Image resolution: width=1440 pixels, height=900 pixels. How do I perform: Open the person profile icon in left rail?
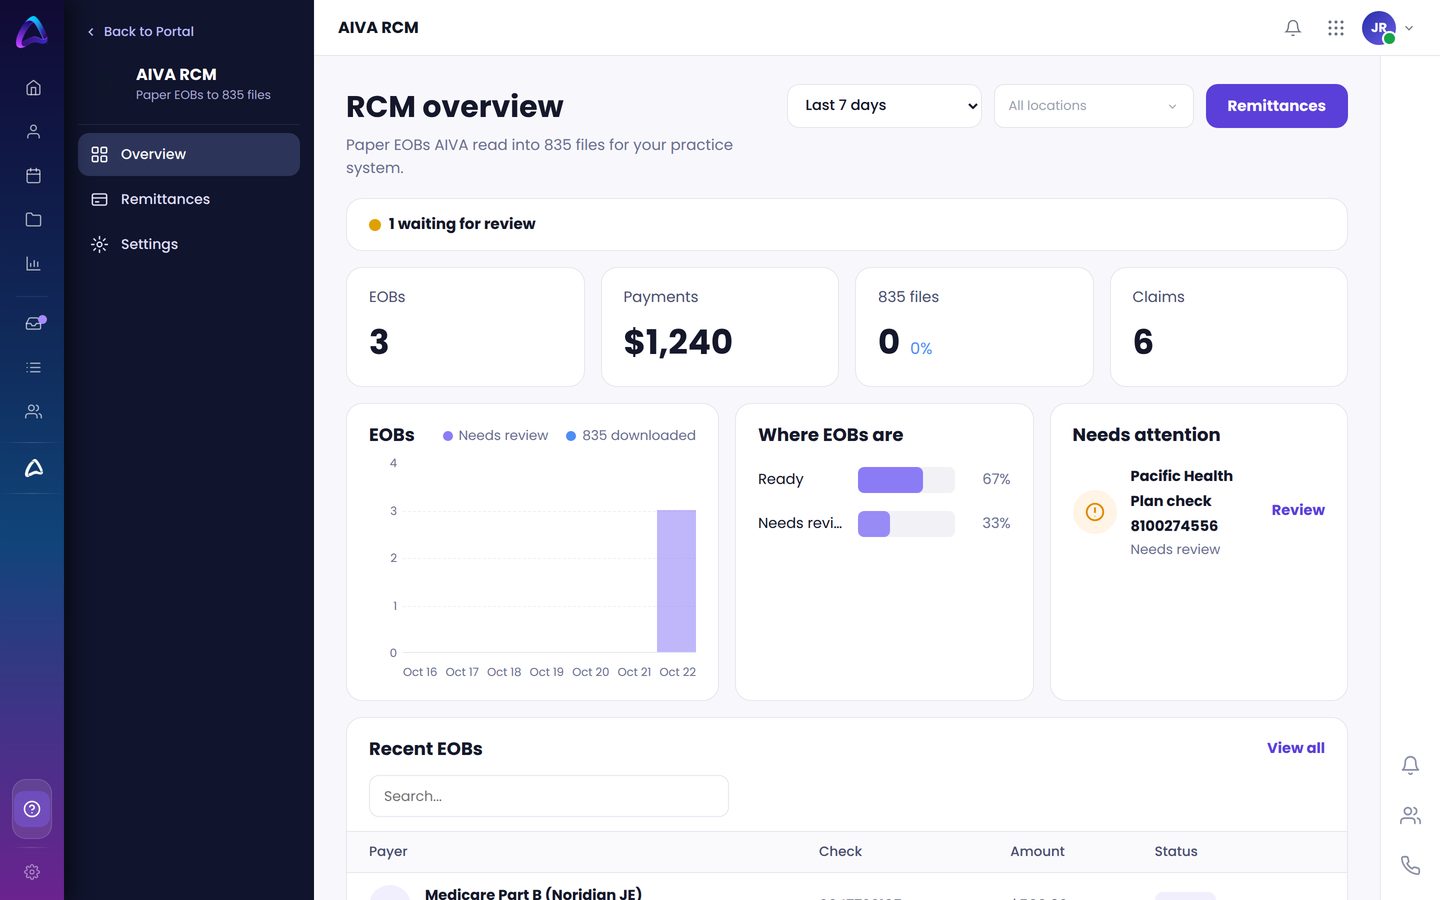pyautogui.click(x=33, y=132)
